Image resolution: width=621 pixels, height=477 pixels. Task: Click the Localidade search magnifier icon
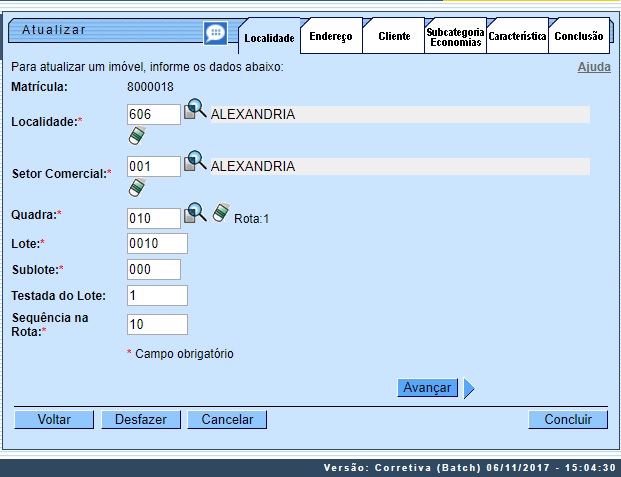click(195, 111)
